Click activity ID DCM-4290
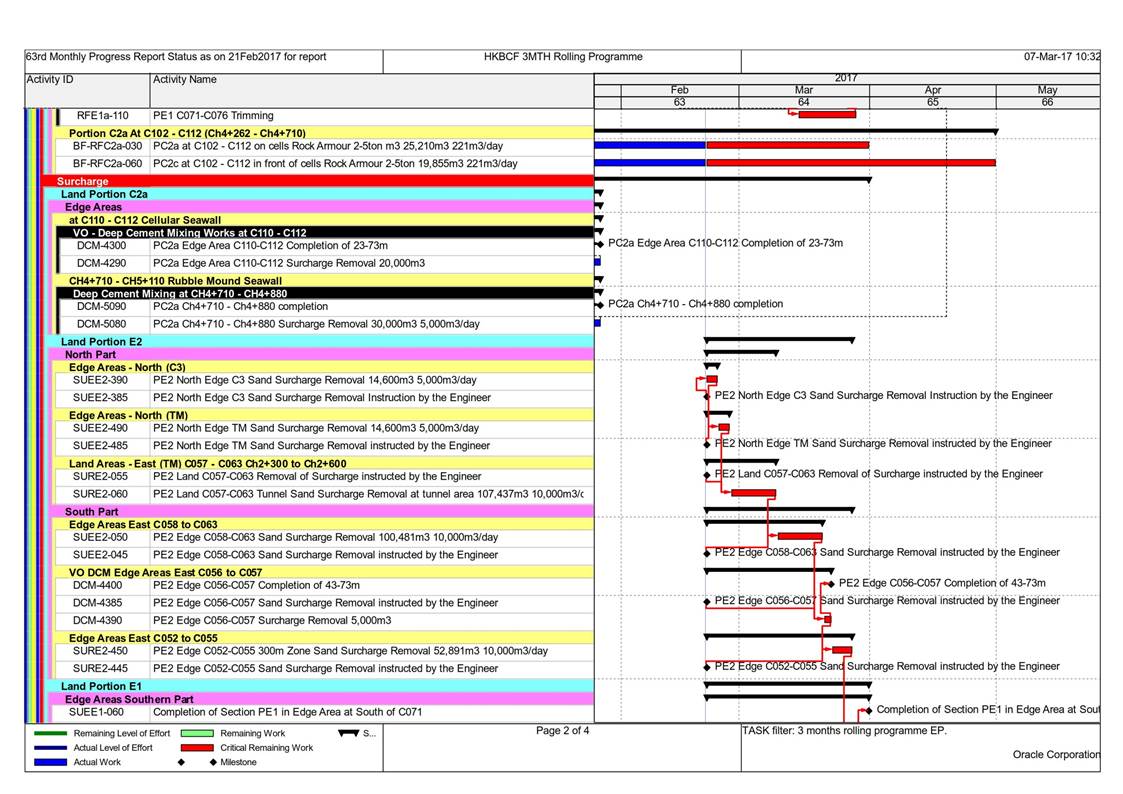 click(101, 263)
